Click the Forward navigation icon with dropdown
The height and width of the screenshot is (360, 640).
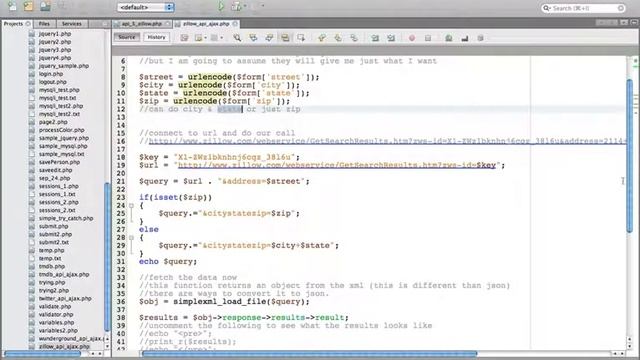coord(216,38)
